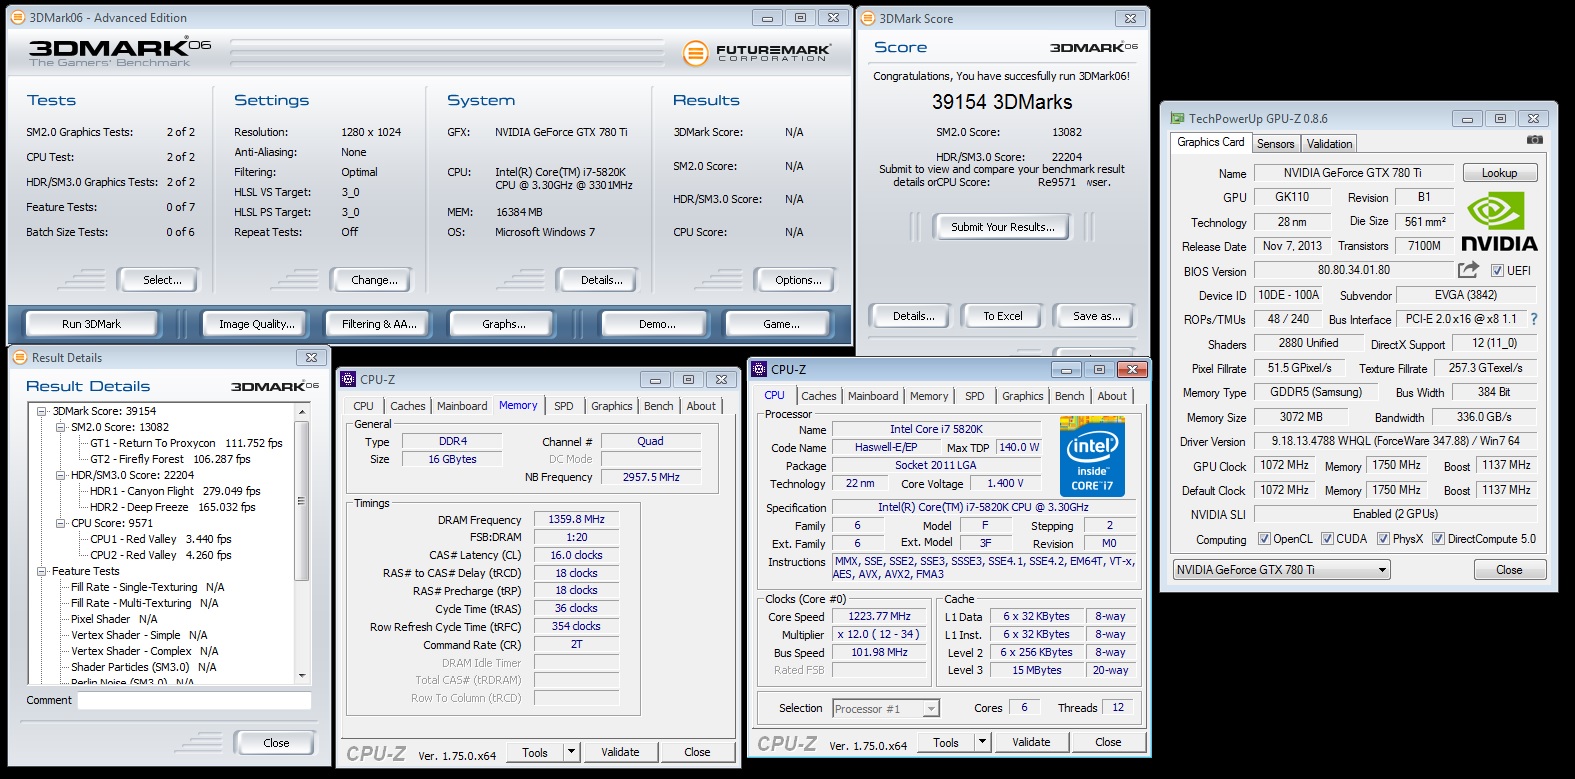Toggle the UEFI checkbox in GPU-Z
This screenshot has height=779, width=1575.
point(1497,271)
